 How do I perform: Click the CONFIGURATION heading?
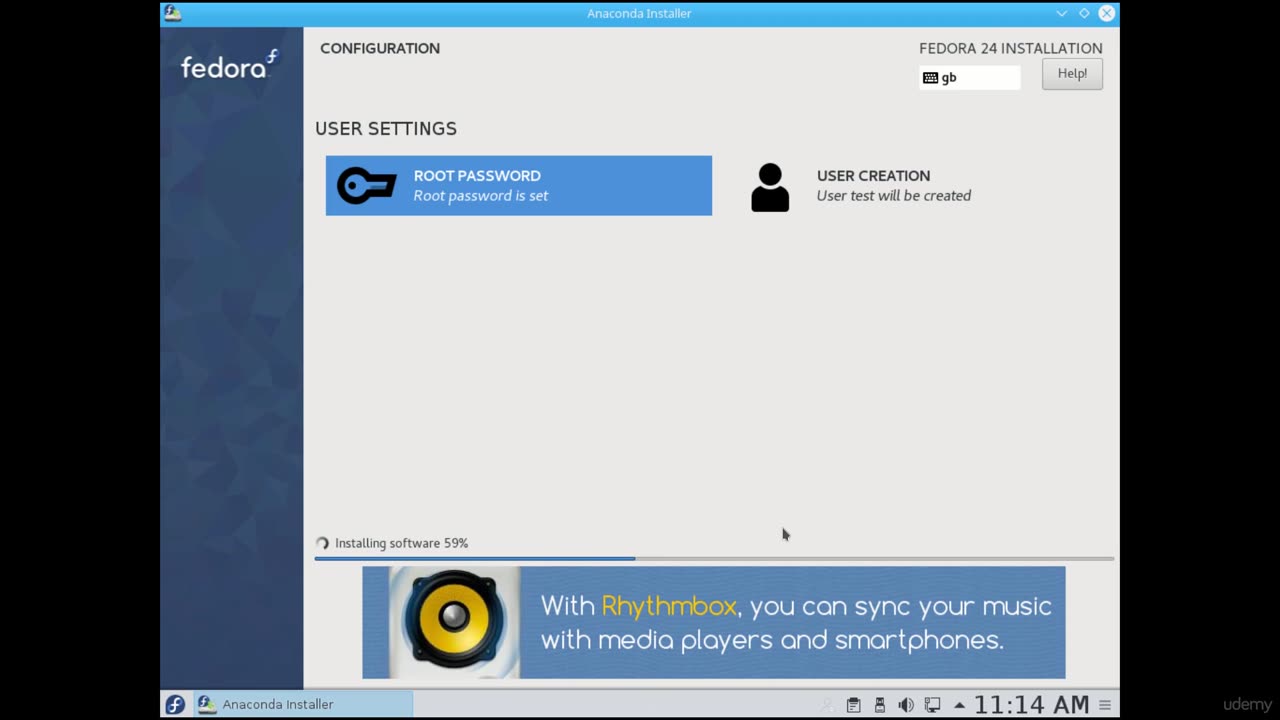(x=380, y=48)
